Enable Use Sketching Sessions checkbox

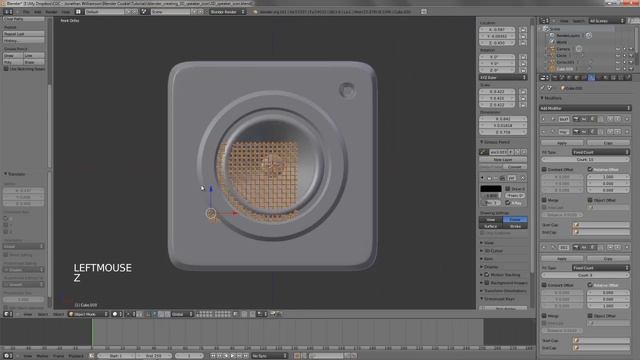pos(6,69)
